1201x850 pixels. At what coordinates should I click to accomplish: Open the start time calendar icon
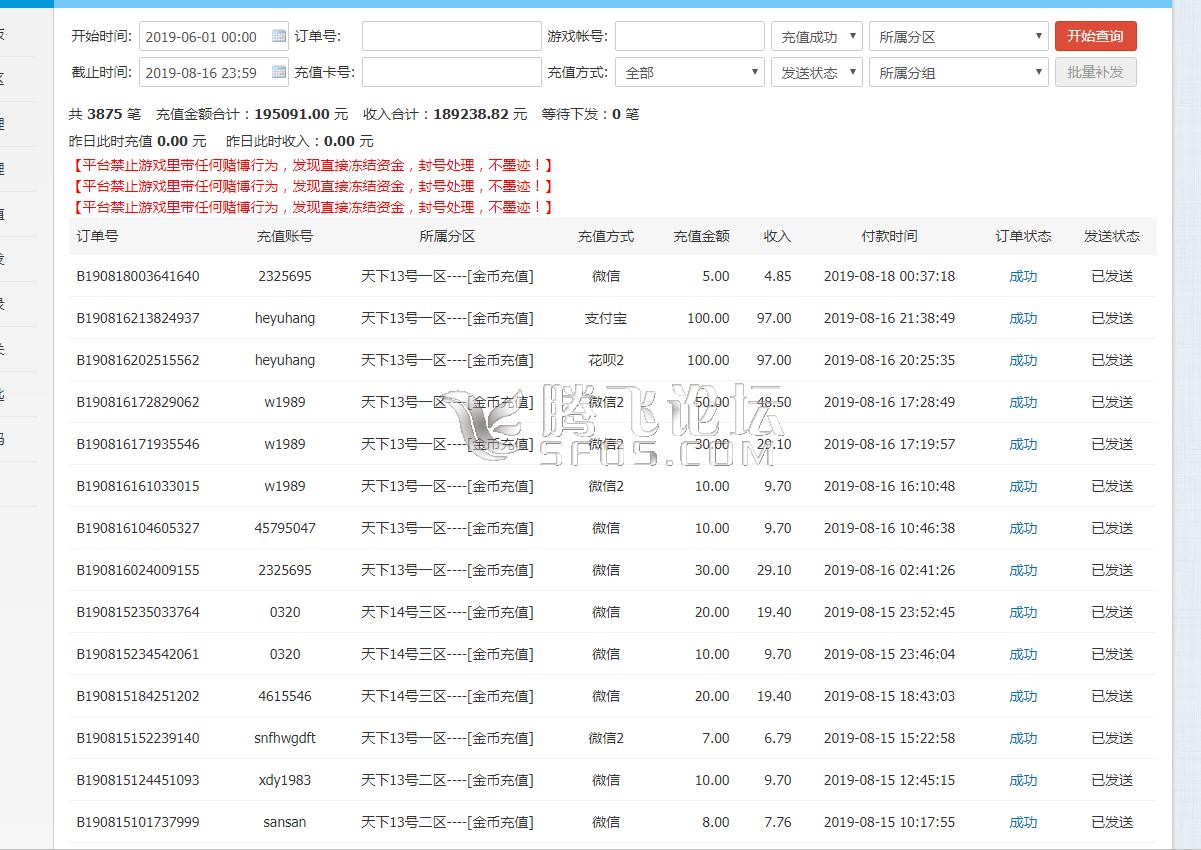(x=279, y=37)
